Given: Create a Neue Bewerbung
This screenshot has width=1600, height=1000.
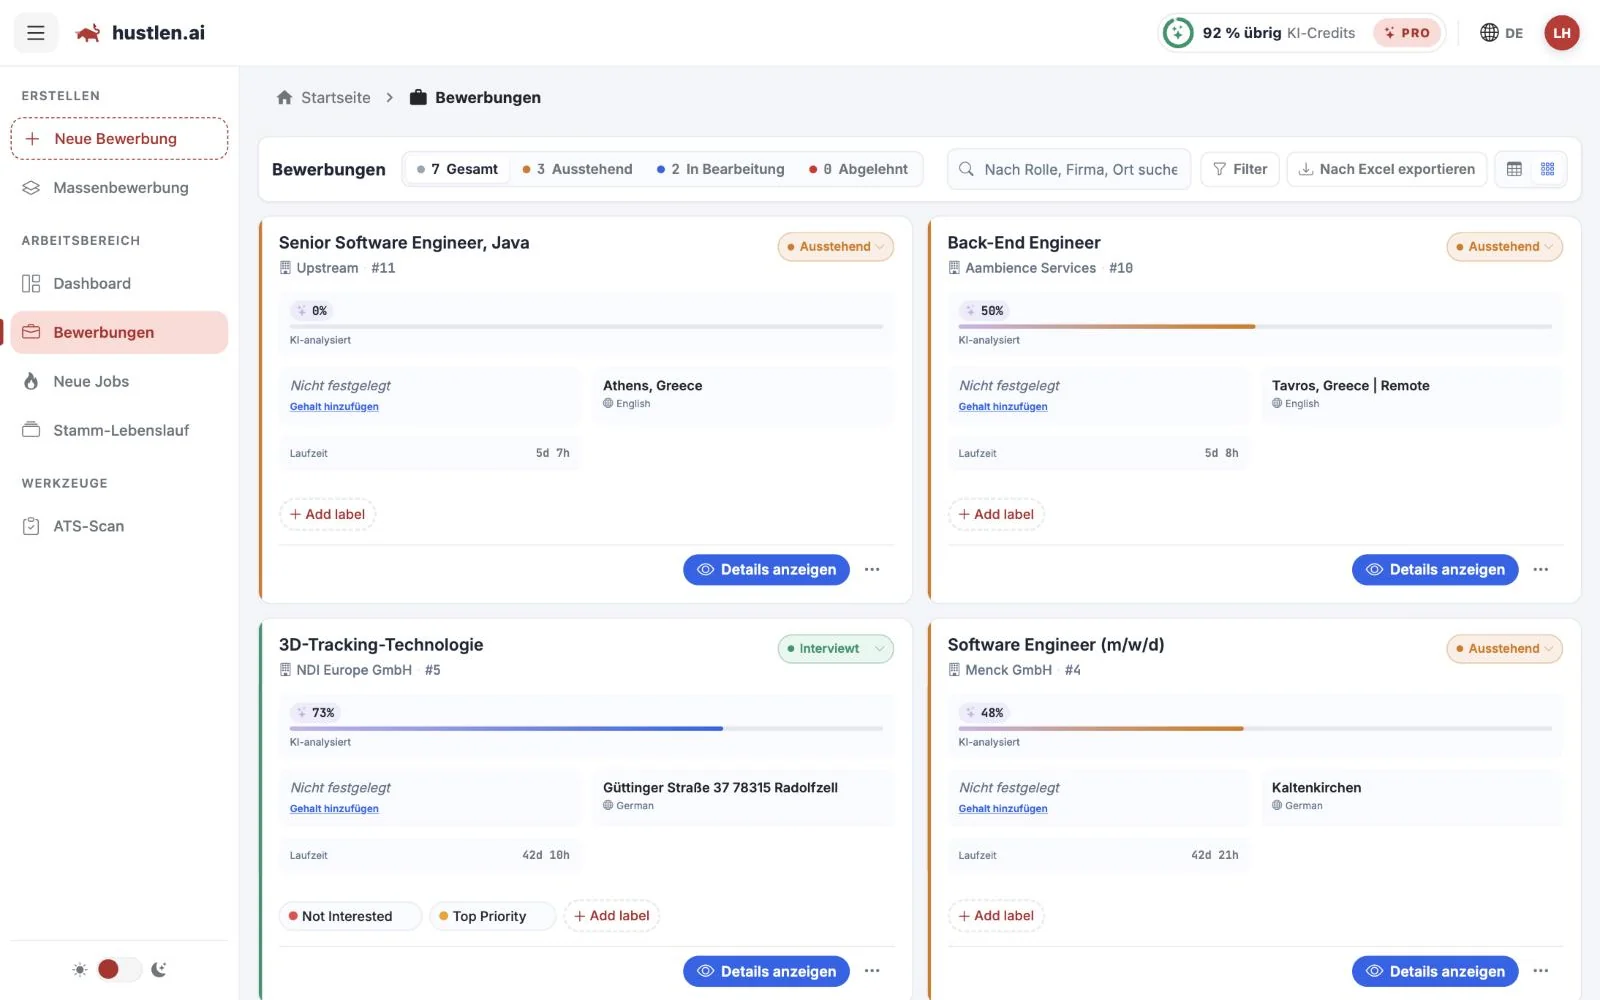Looking at the screenshot, I should 119,139.
